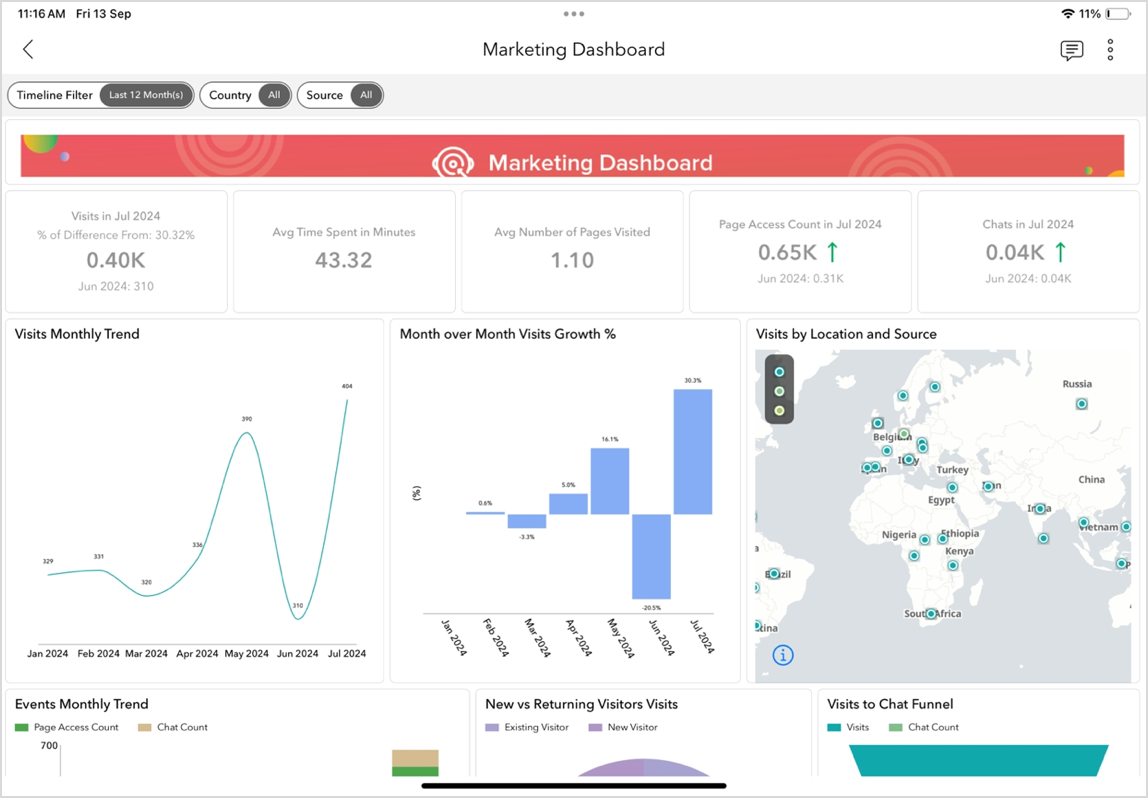Tap the Russia map marker
The width and height of the screenshot is (1148, 798).
pyautogui.click(x=1081, y=404)
